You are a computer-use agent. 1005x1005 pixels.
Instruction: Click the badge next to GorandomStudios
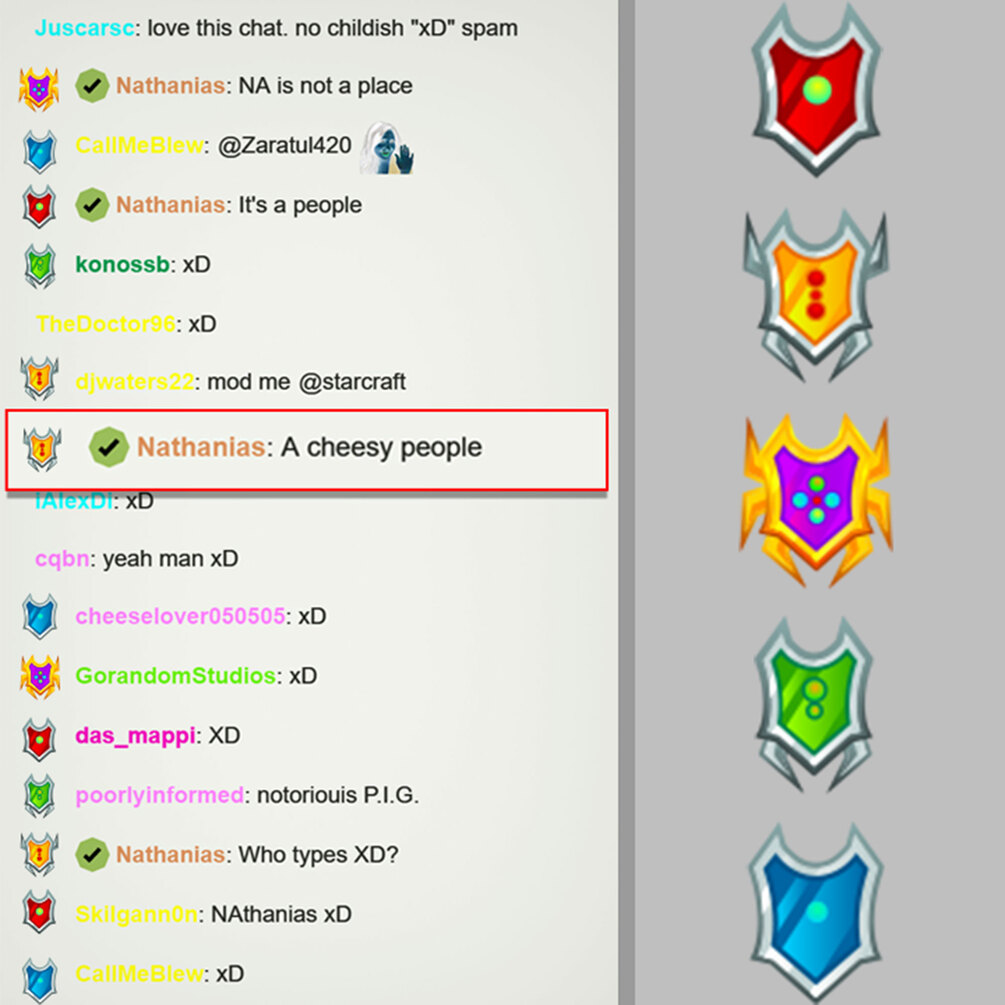pos(40,676)
